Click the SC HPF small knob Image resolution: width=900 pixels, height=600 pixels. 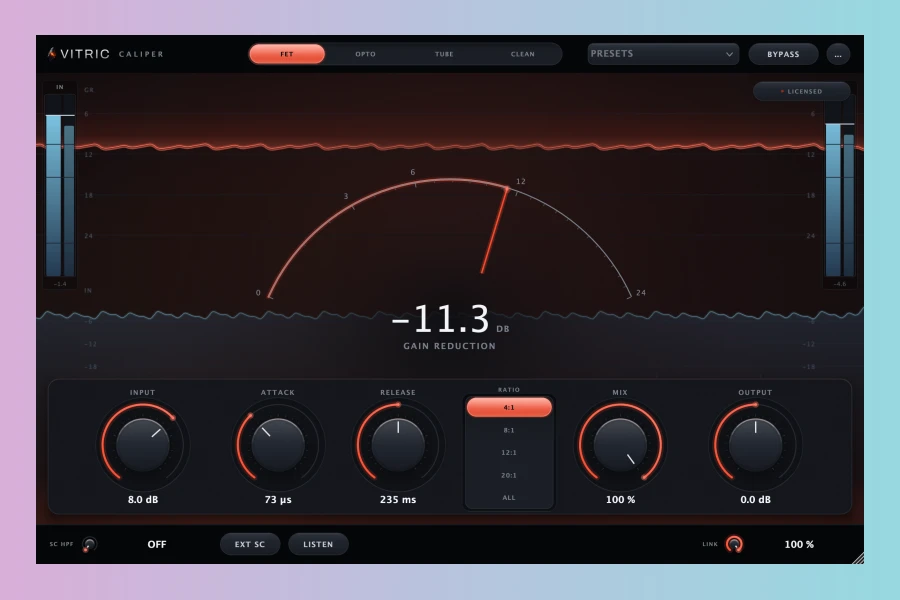click(x=89, y=544)
